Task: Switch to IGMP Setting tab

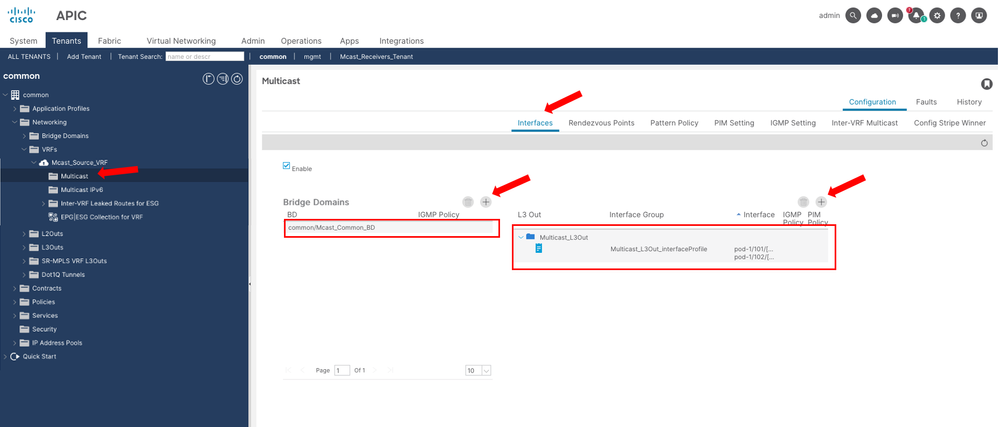Action: point(793,123)
